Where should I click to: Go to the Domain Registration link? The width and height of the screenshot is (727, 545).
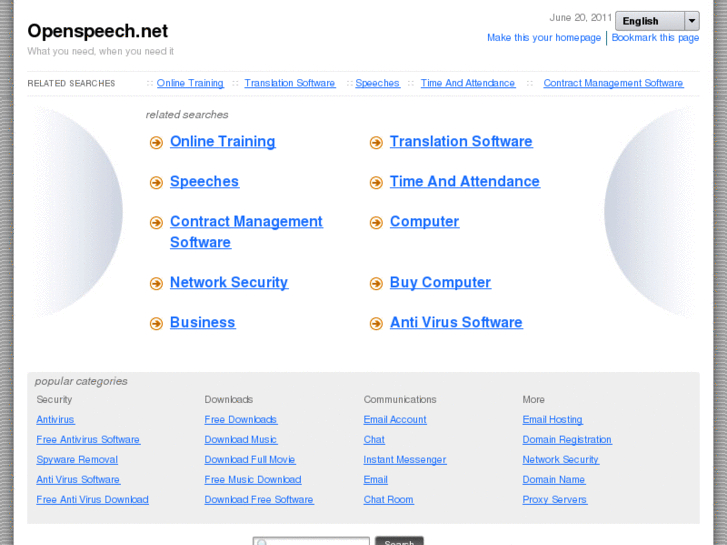pyautogui.click(x=567, y=440)
